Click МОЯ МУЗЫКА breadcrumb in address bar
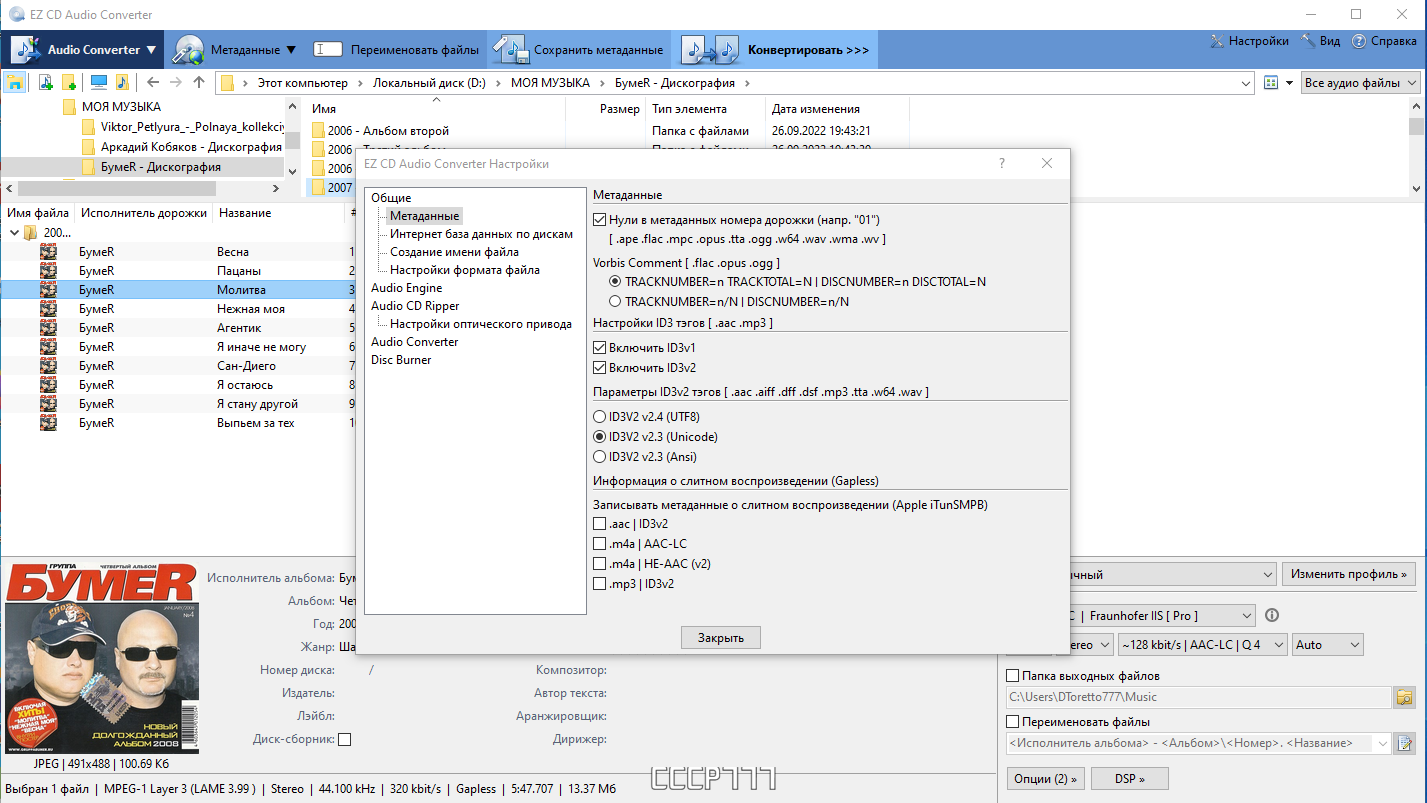This screenshot has height=803, width=1427. pos(550,83)
